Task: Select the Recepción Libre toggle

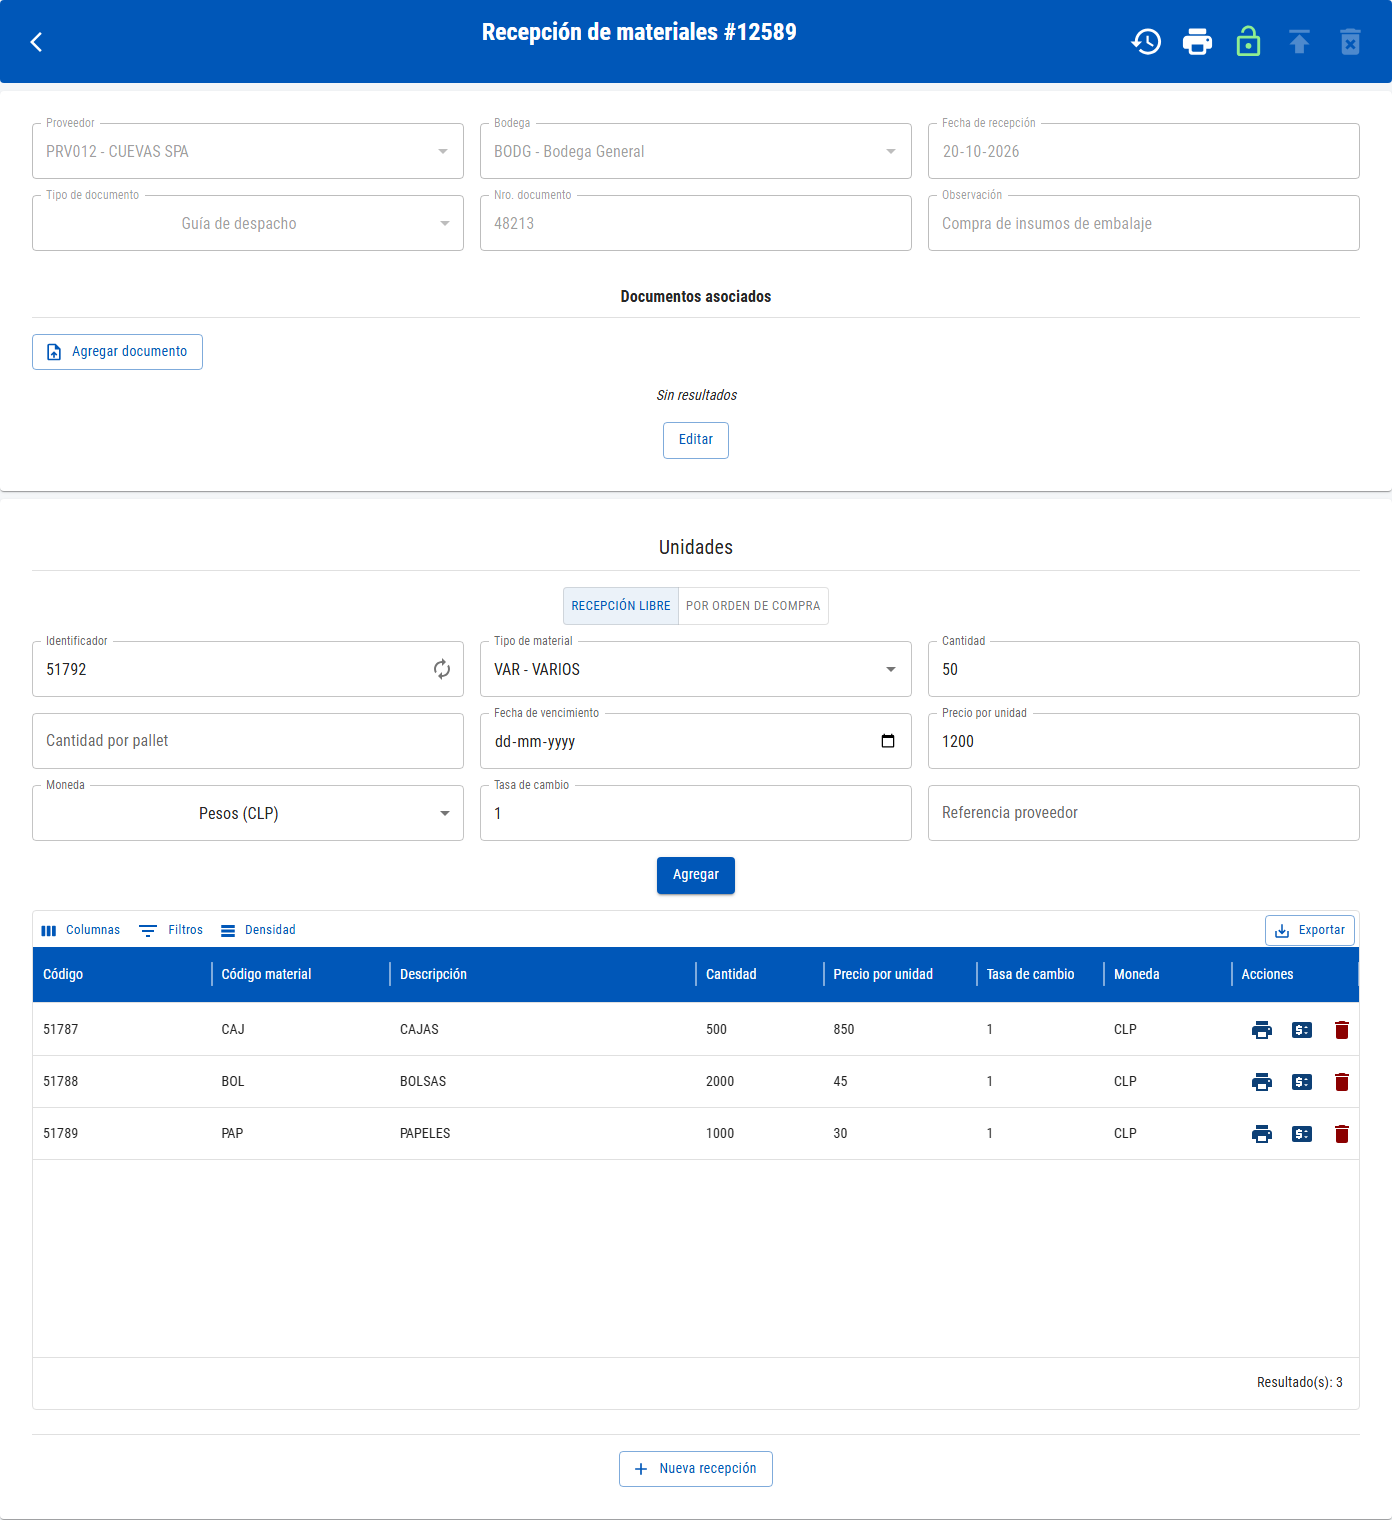Action: 621,606
